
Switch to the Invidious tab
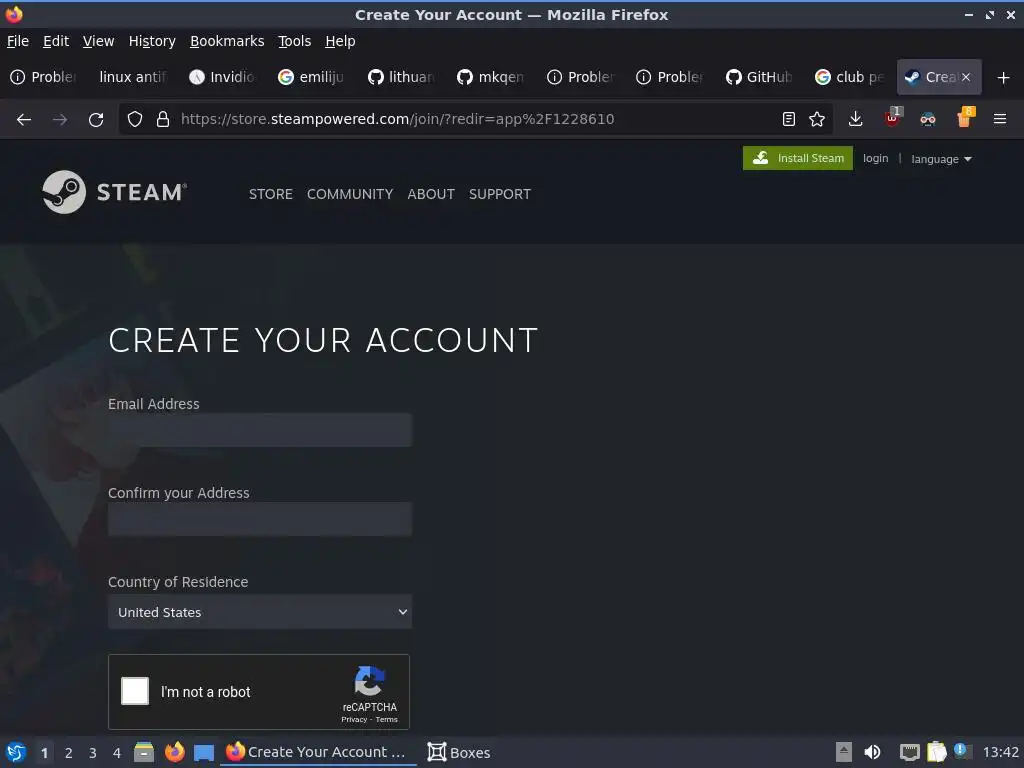click(223, 77)
